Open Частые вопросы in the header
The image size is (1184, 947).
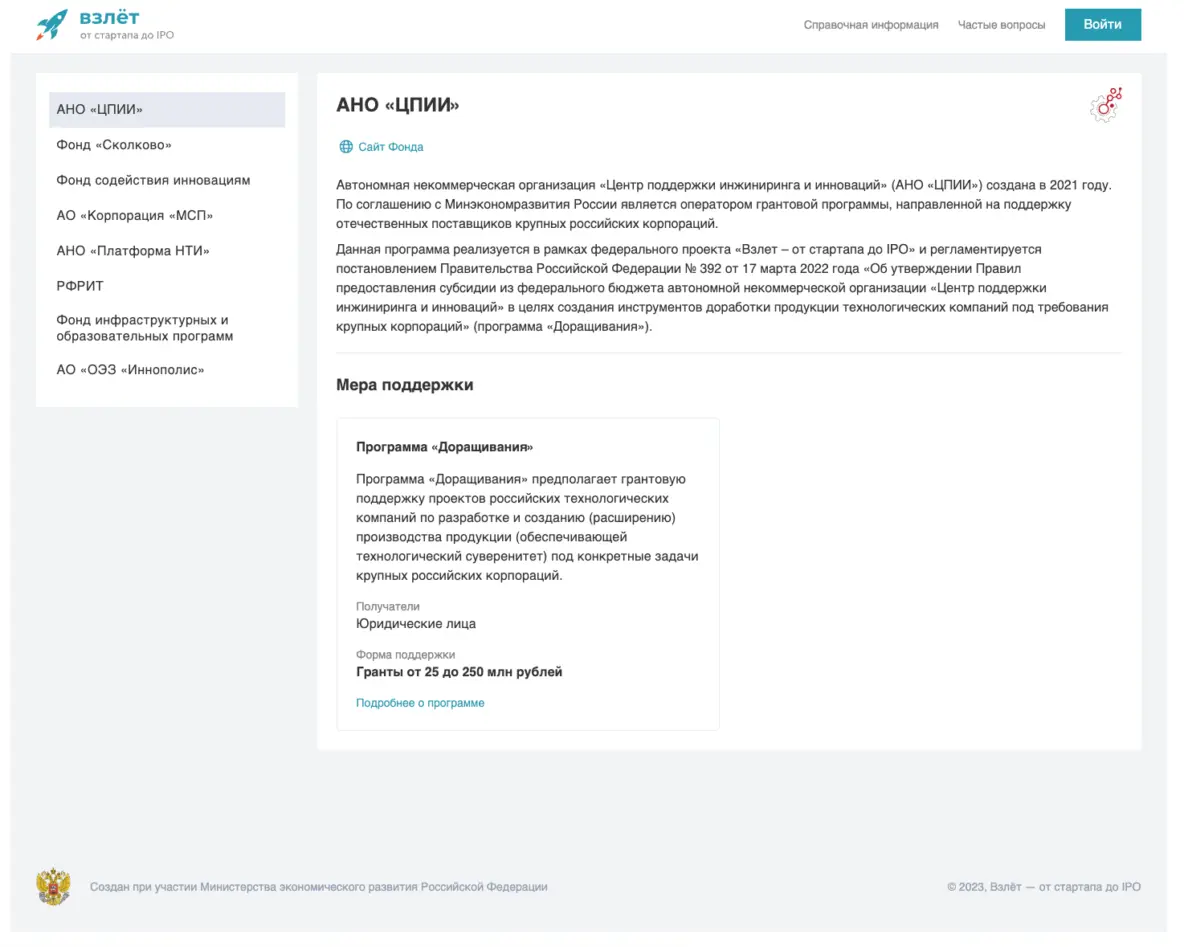[x=1001, y=25]
